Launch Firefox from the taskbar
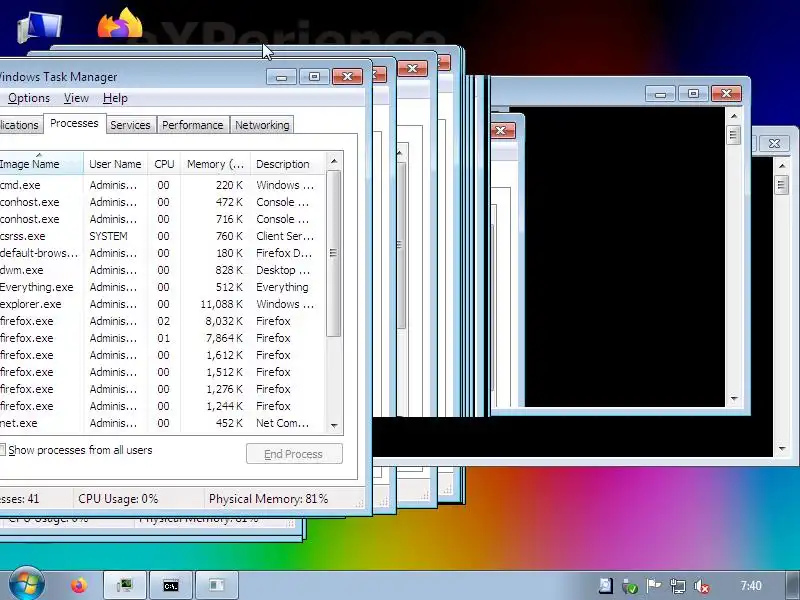This screenshot has height=600, width=800. coord(79,585)
